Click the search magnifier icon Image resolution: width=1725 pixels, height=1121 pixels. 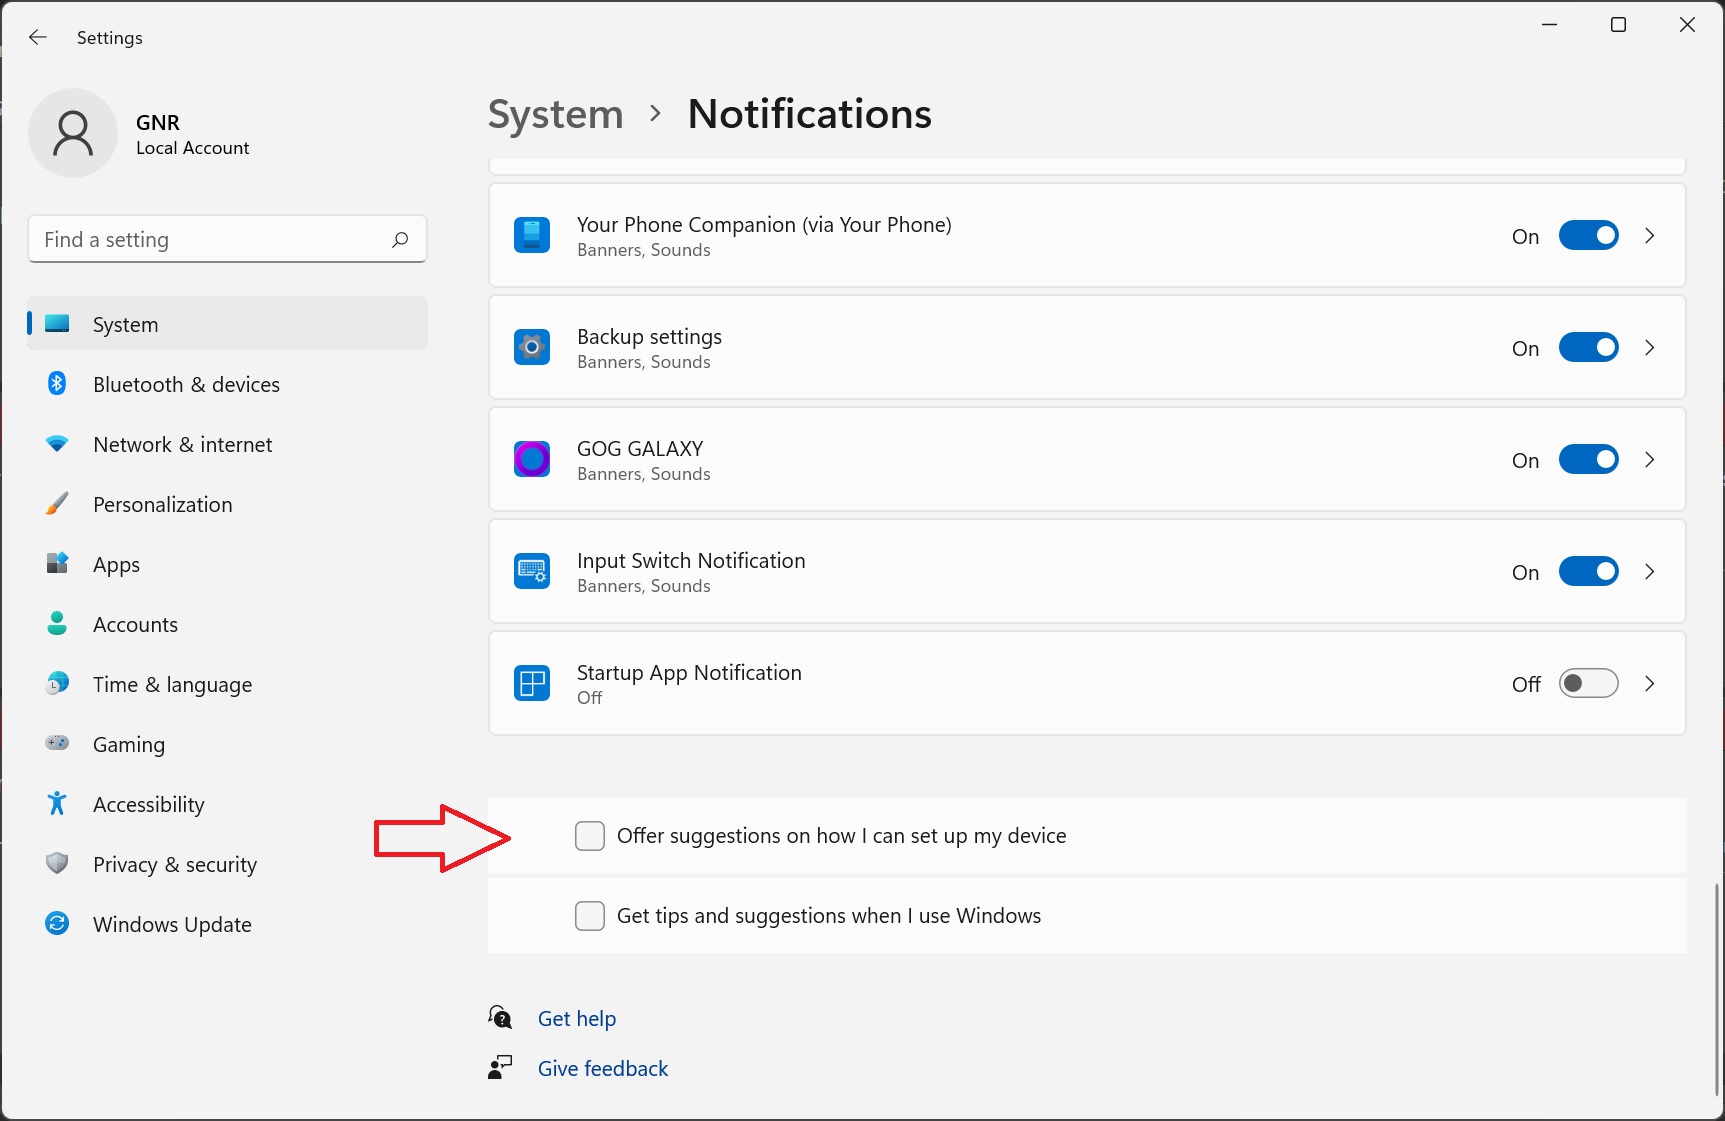(x=400, y=240)
